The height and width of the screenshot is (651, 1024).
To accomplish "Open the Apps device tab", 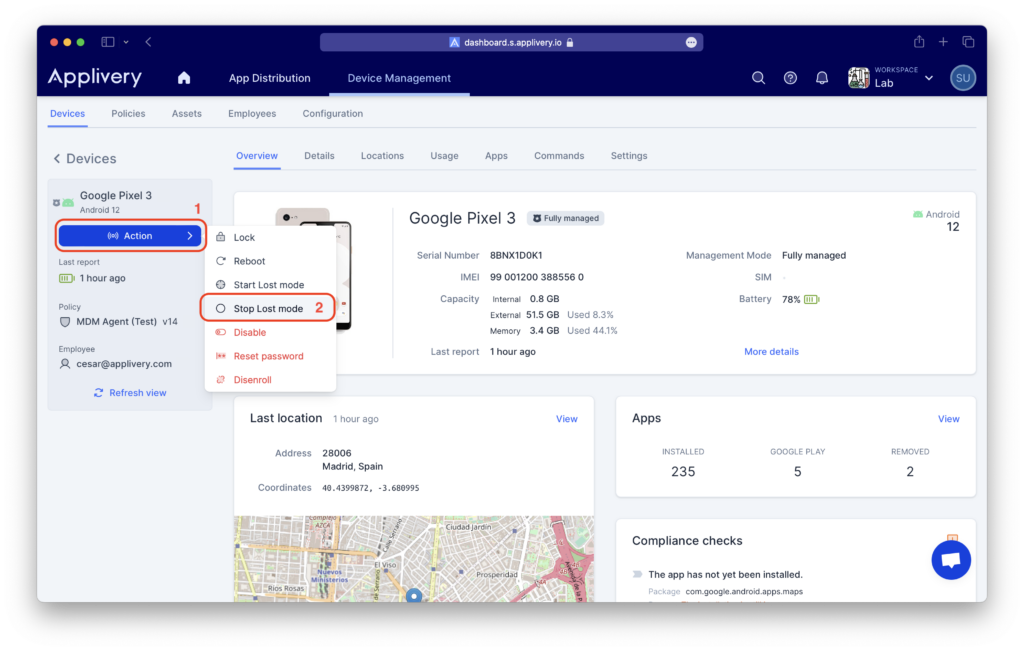I will click(496, 156).
